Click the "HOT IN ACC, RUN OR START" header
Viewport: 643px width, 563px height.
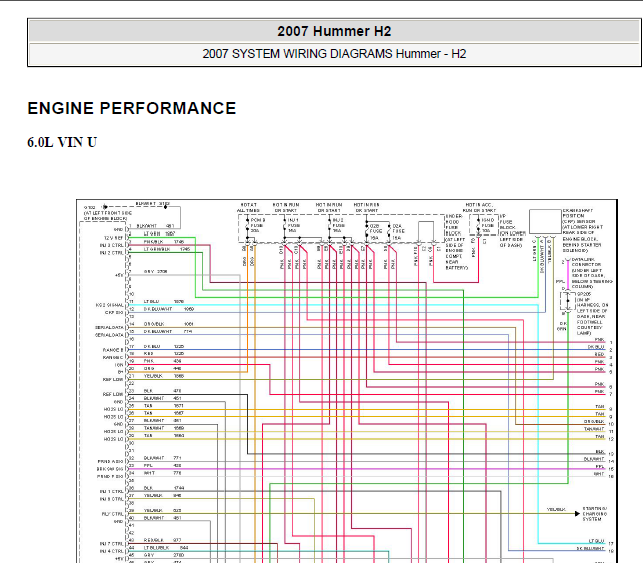(479, 207)
